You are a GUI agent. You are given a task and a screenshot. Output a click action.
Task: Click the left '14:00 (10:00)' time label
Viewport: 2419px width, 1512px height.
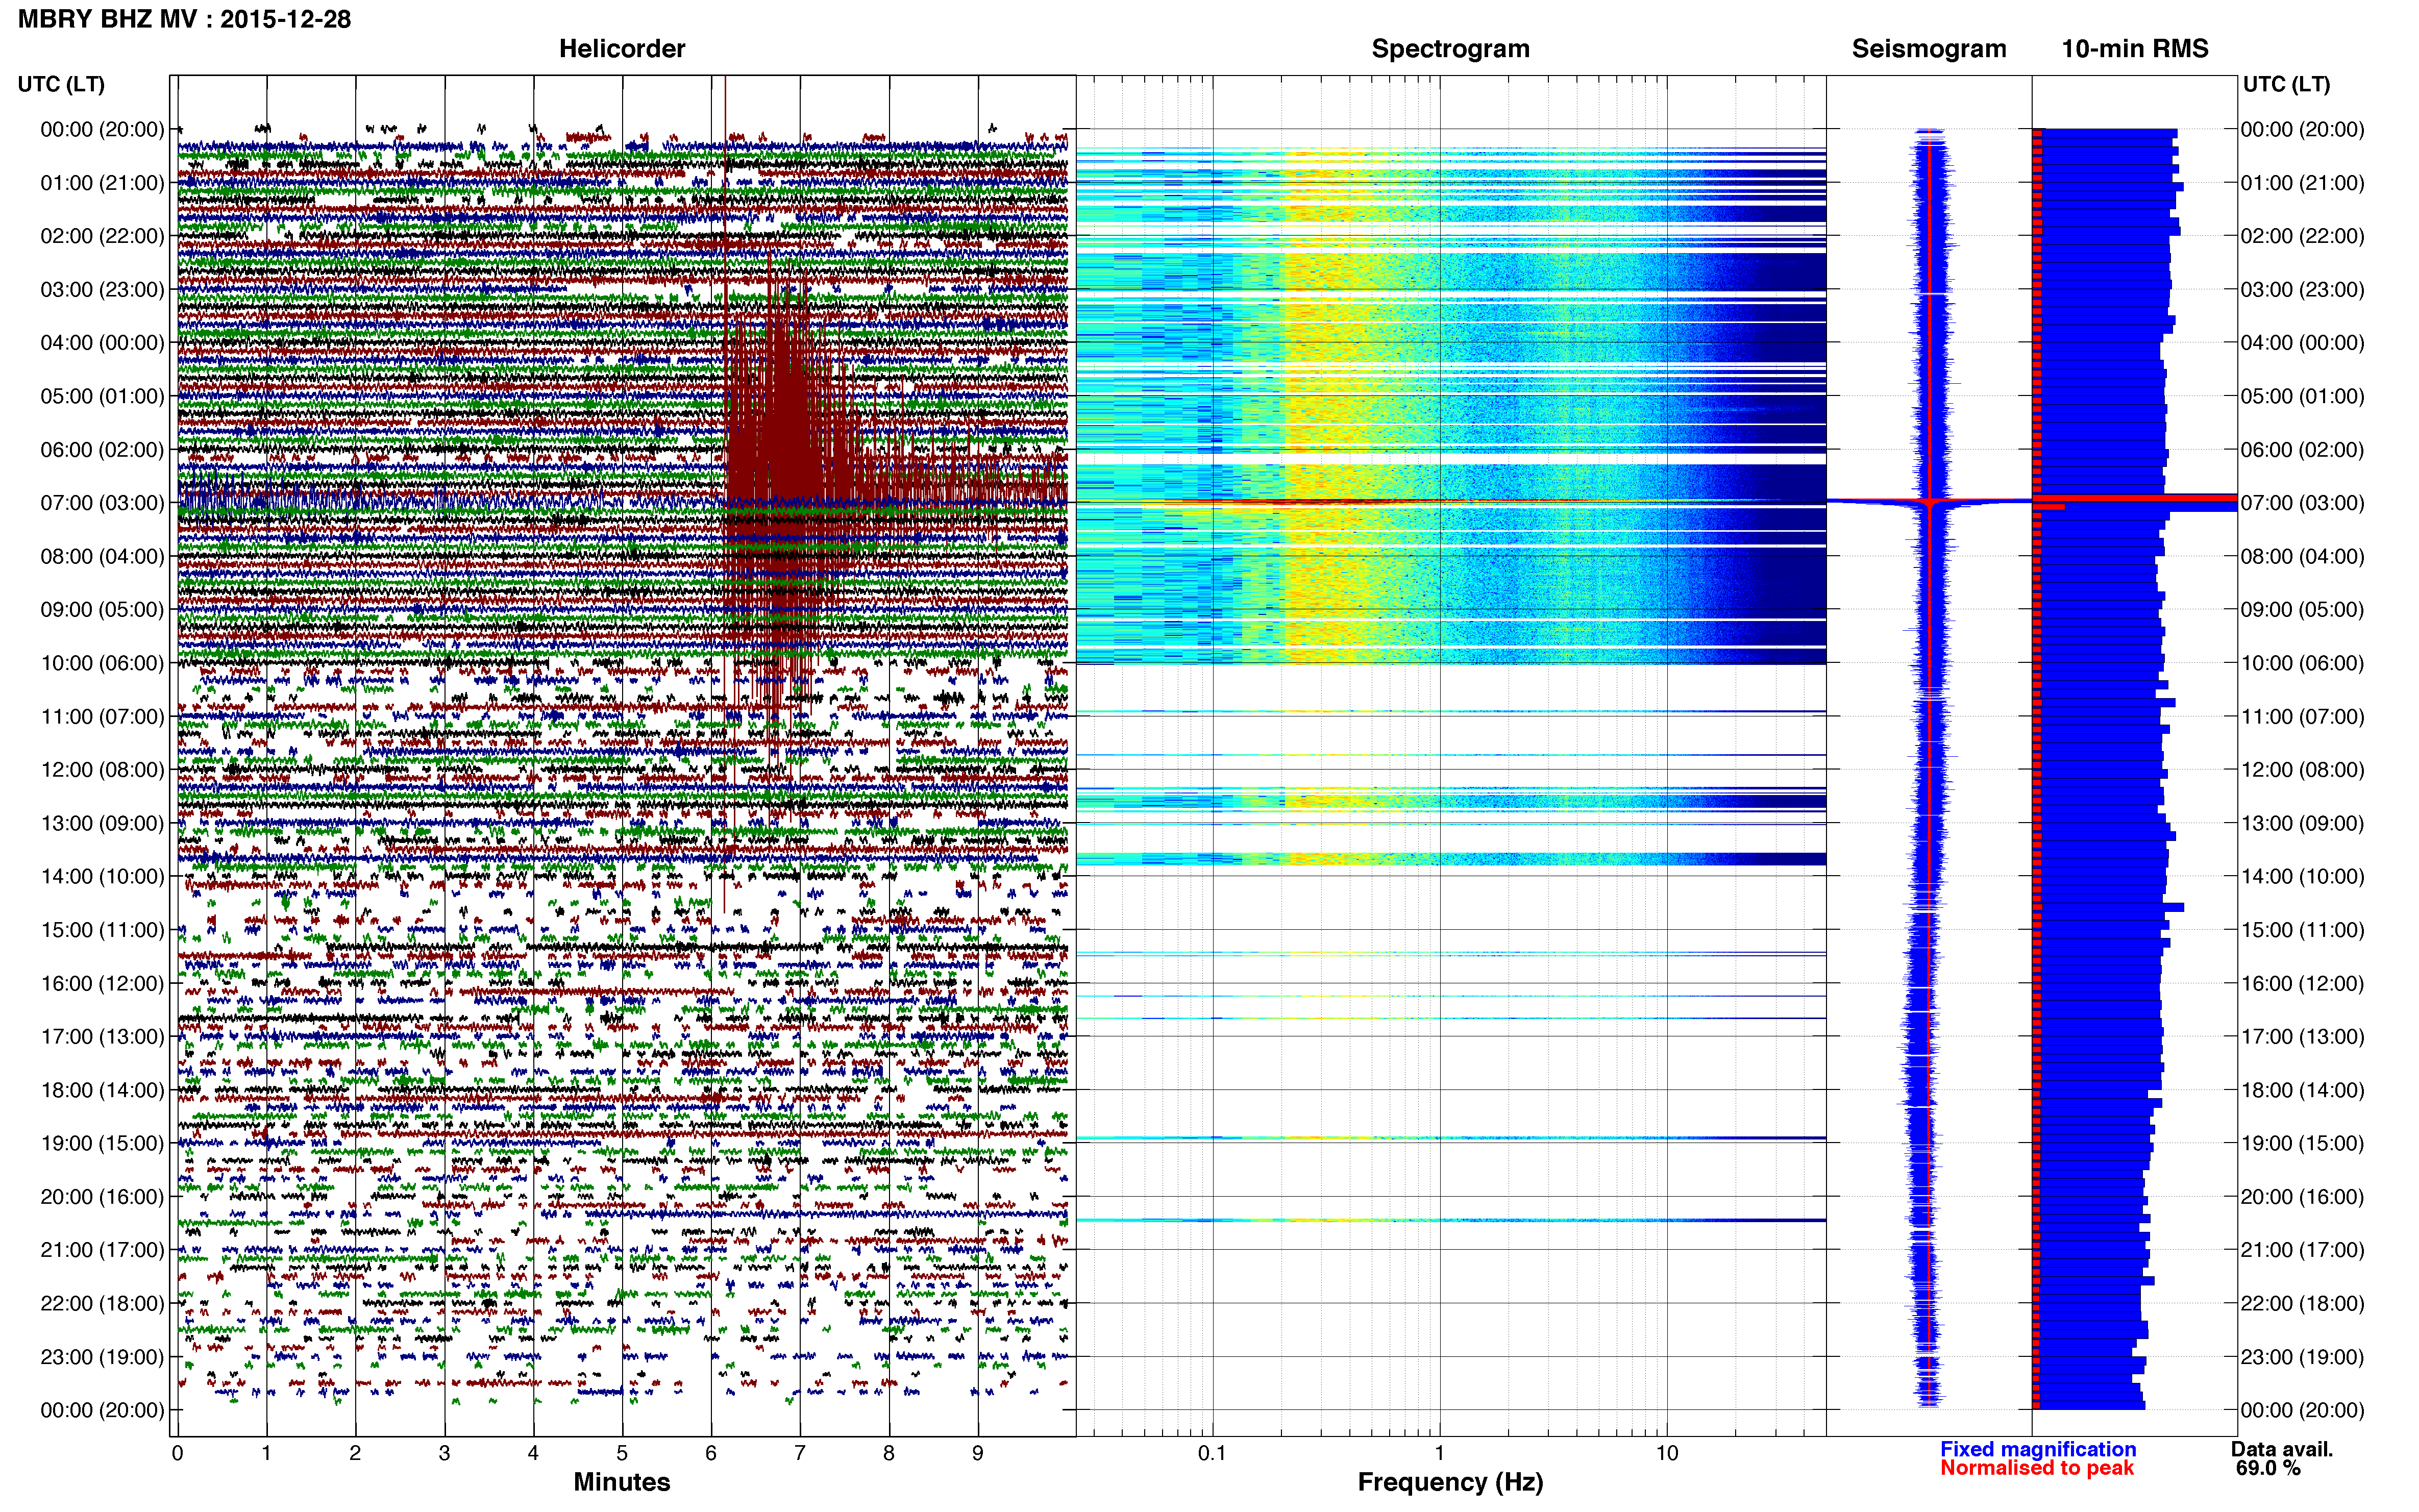coord(102,877)
